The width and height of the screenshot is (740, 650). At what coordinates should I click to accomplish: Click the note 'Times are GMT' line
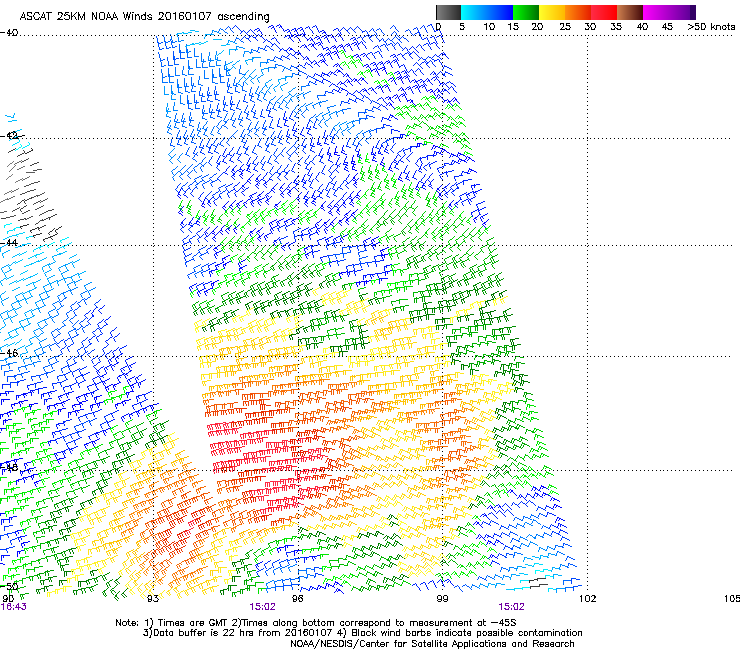click(x=316, y=623)
